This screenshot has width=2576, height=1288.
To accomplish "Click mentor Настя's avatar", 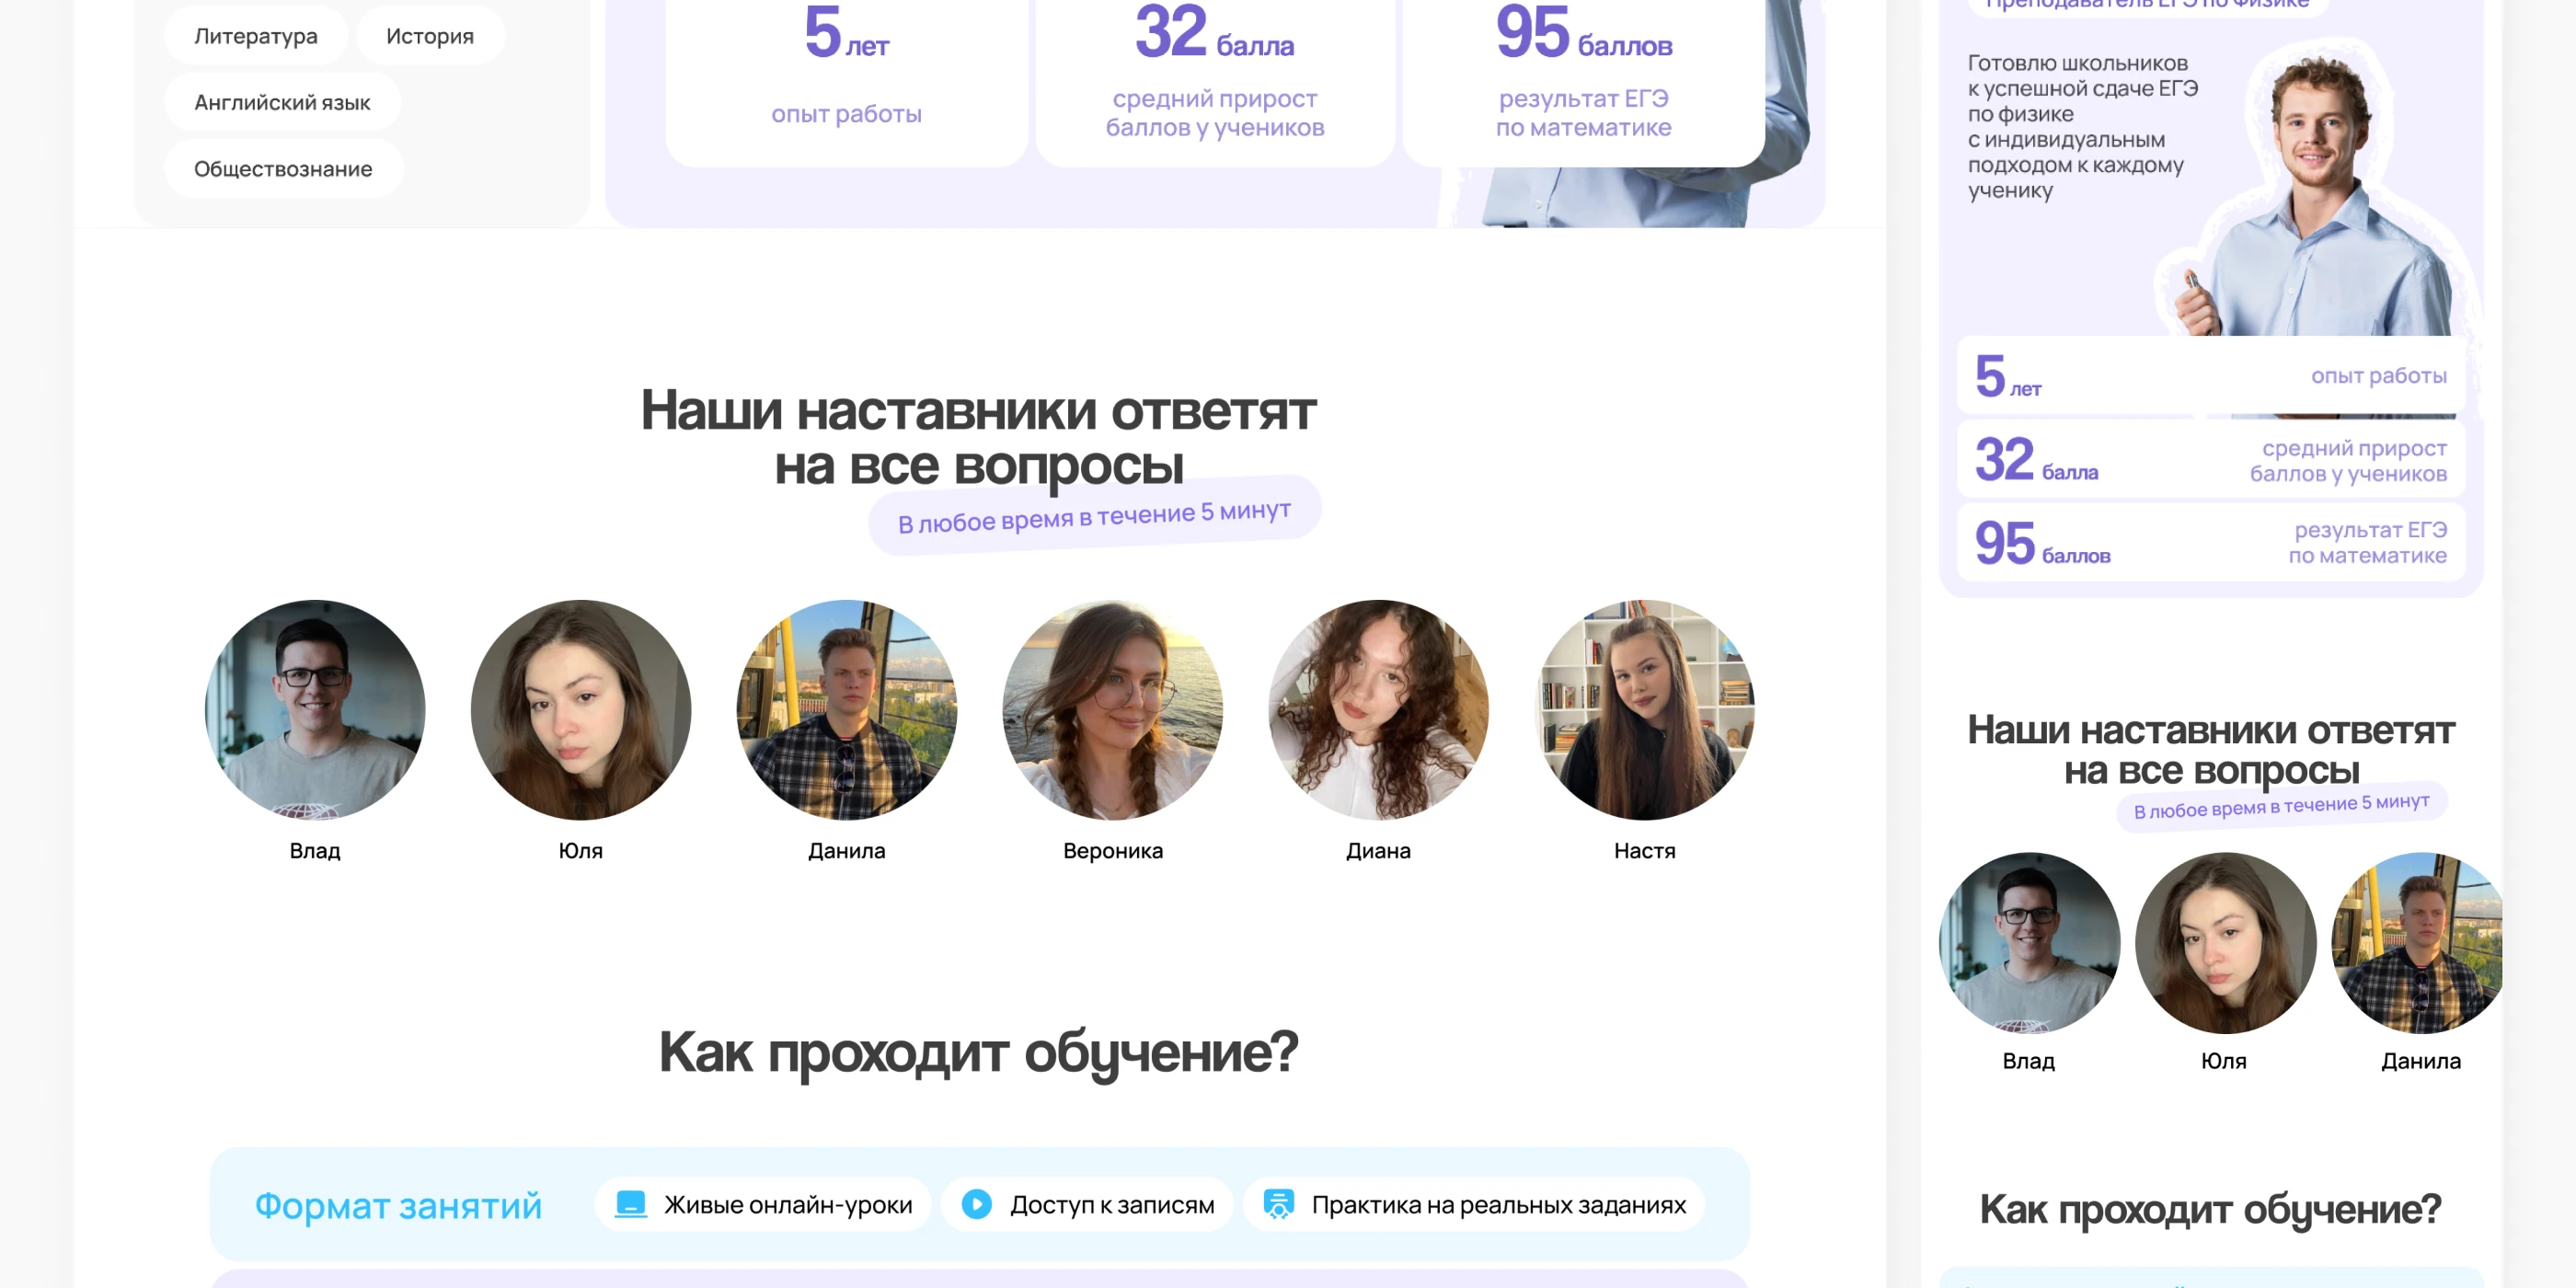I will tap(1644, 710).
